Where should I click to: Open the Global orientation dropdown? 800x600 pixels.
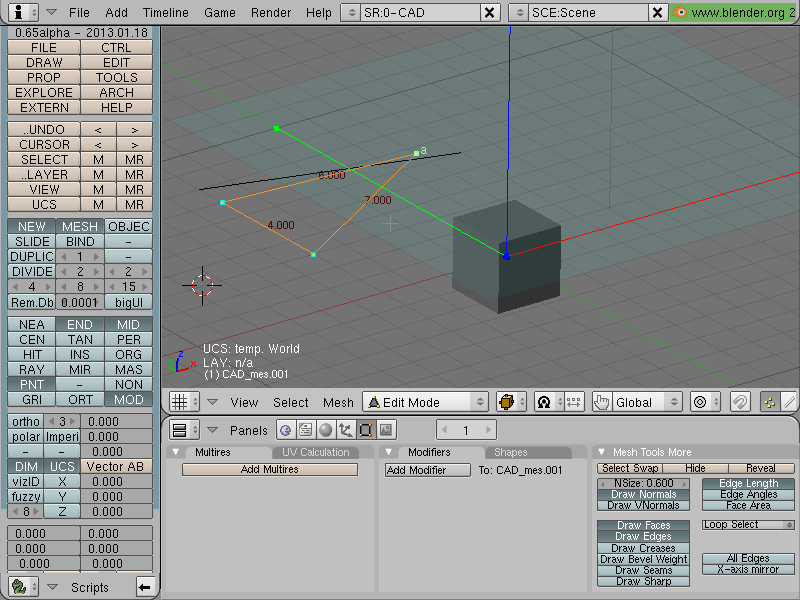(x=646, y=402)
